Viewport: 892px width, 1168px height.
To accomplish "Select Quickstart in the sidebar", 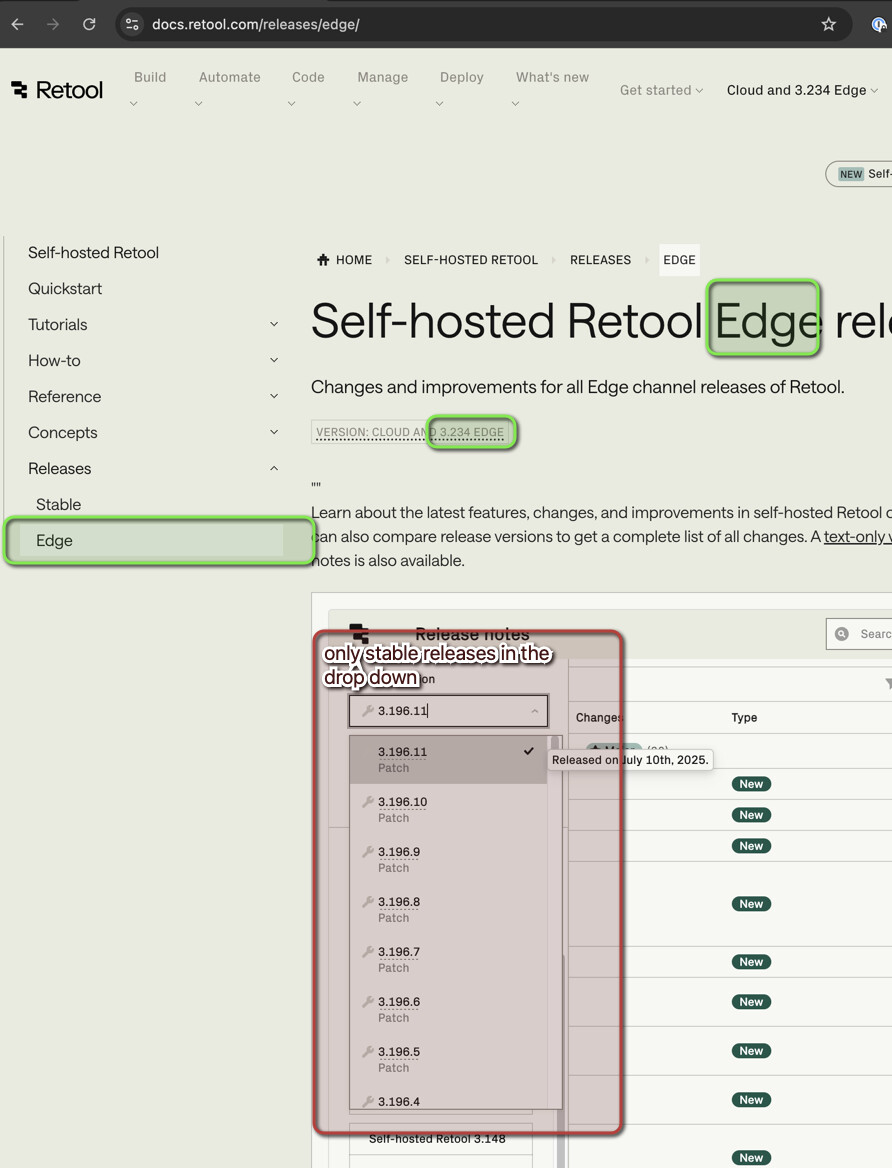I will click(65, 288).
